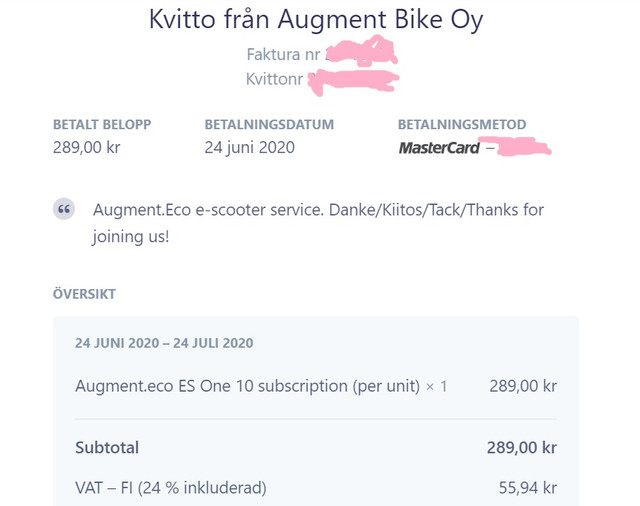The height and width of the screenshot is (506, 640).
Task: Select the payment date 24 juni 2020
Action: (249, 147)
